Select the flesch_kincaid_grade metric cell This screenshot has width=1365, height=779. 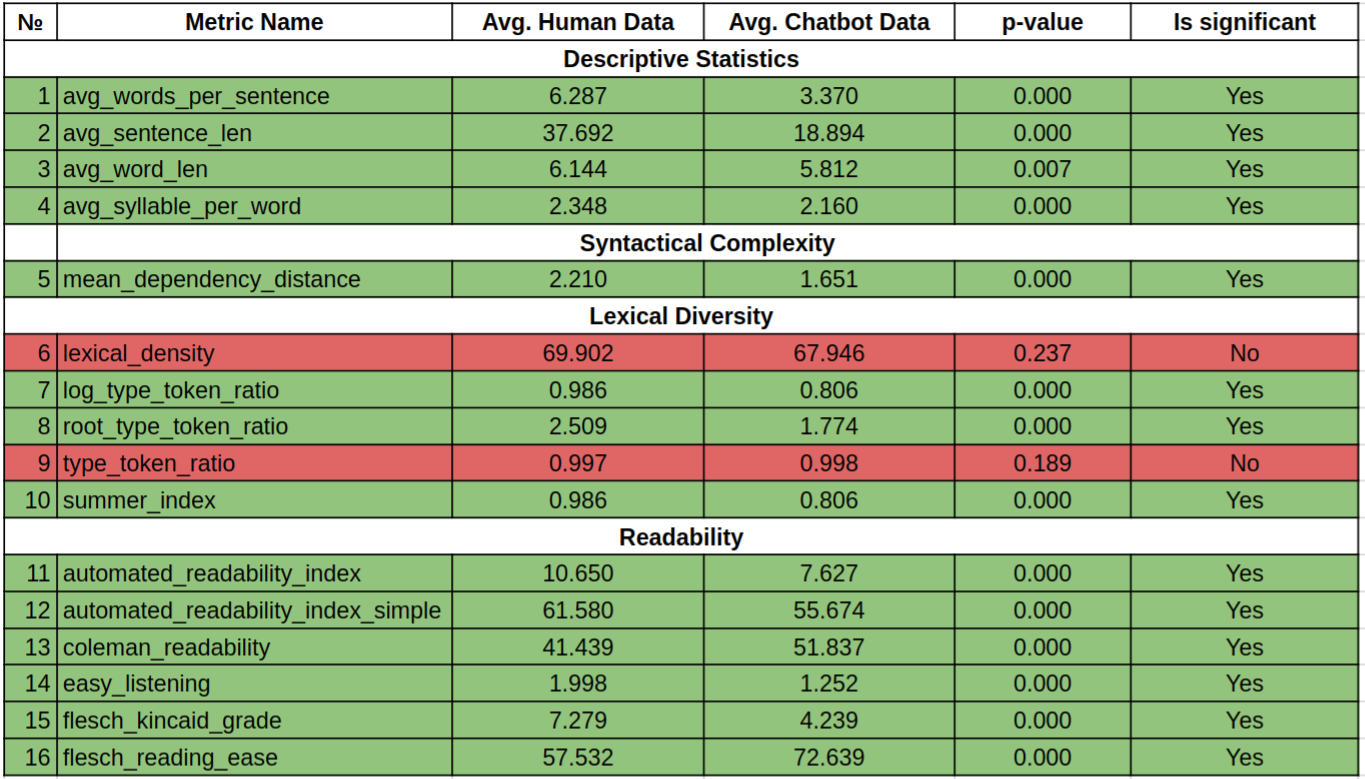click(x=172, y=720)
